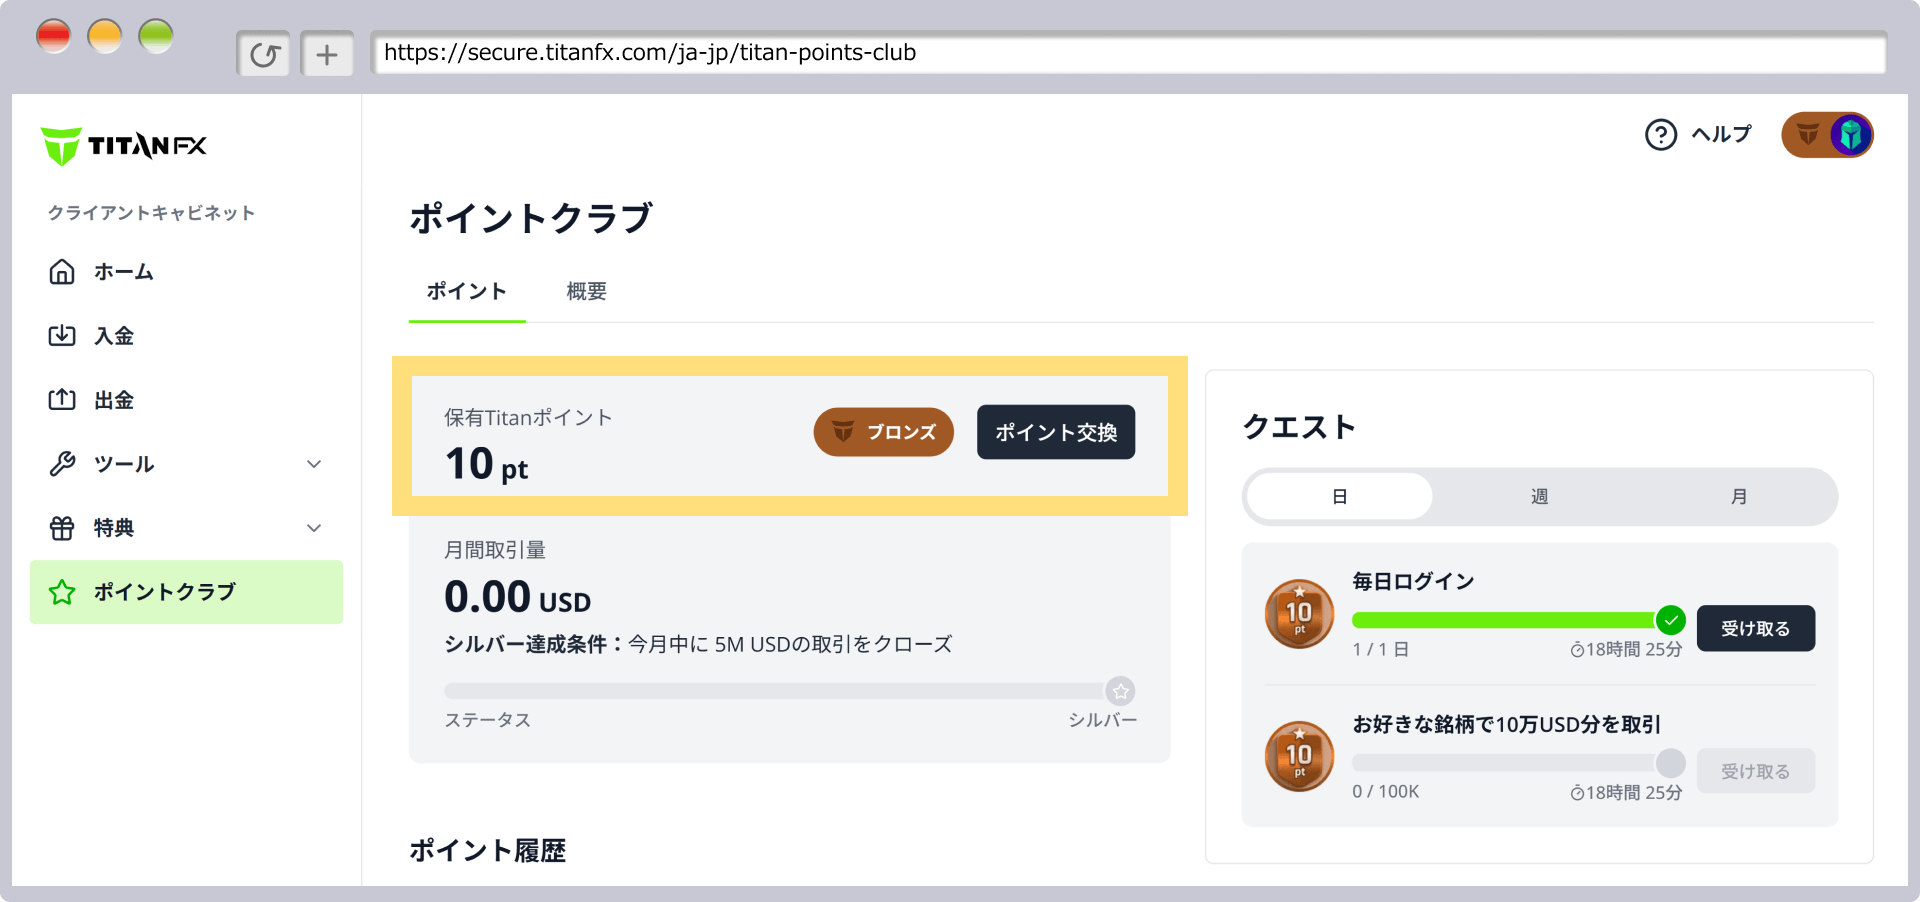The width and height of the screenshot is (1920, 902).
Task: Expand the 特典 menu chevron
Action: tap(314, 528)
